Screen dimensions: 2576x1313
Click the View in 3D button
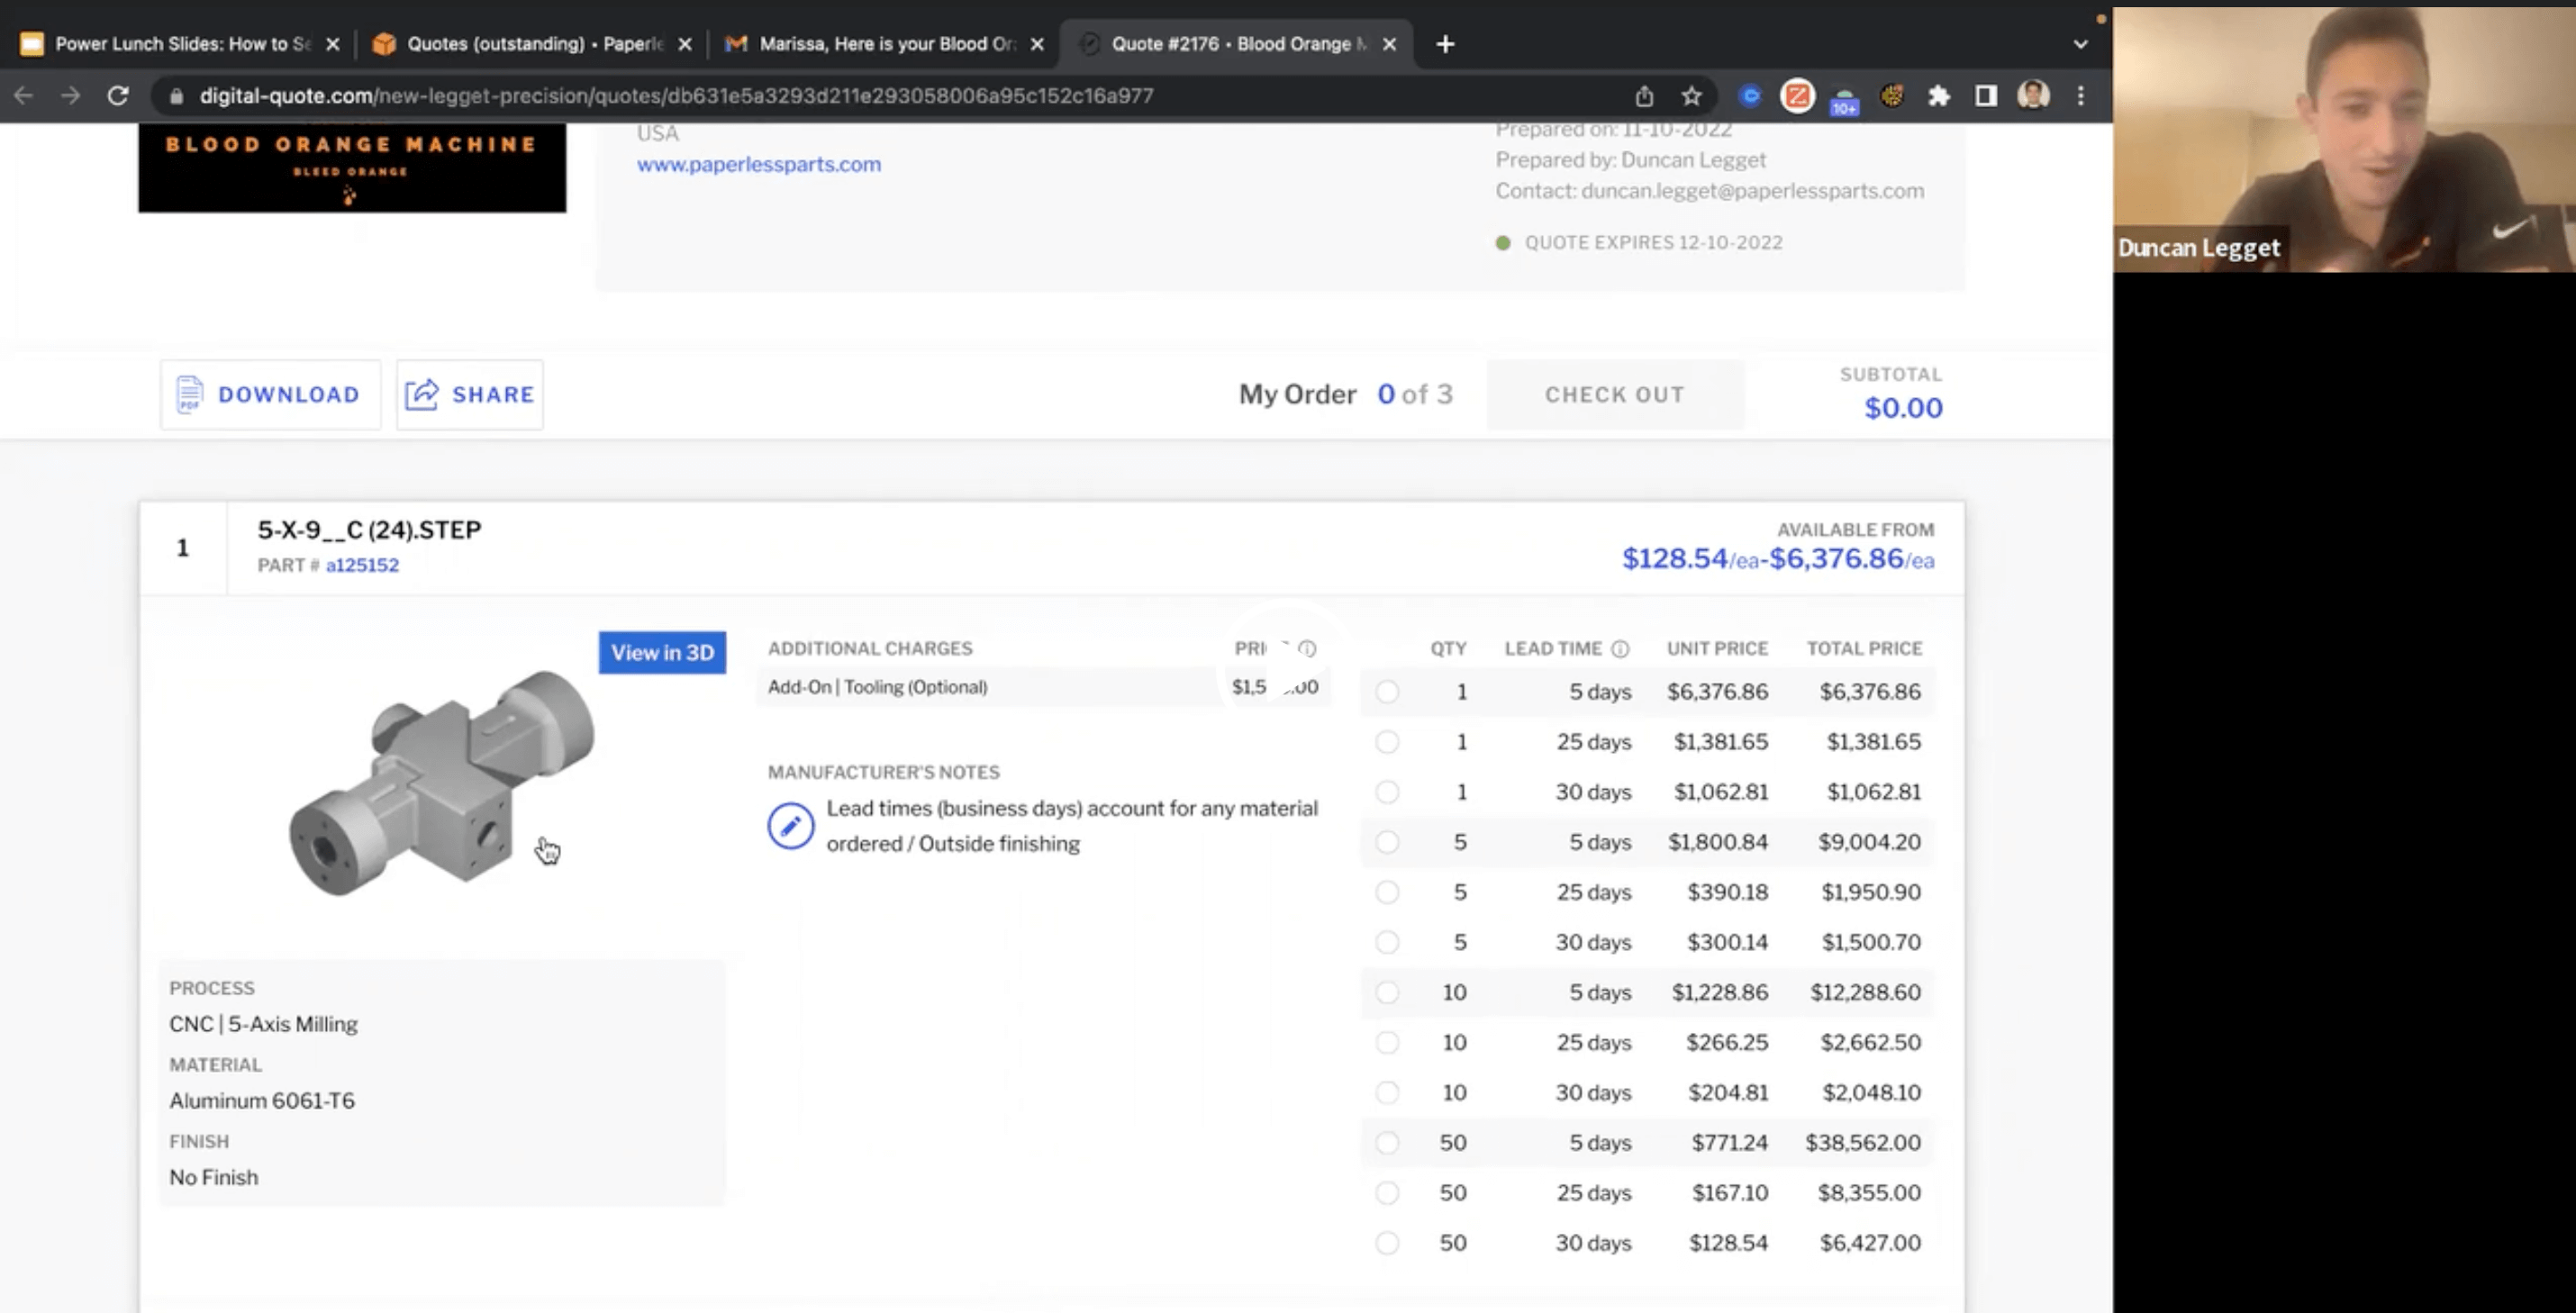(662, 653)
